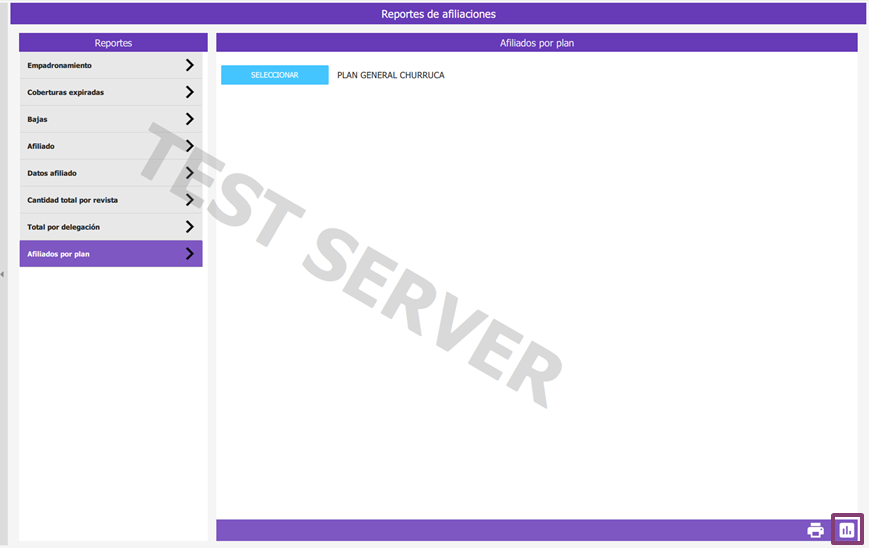This screenshot has width=871, height=550.
Task: Select the Total por delegación text
Action: [x=63, y=227]
